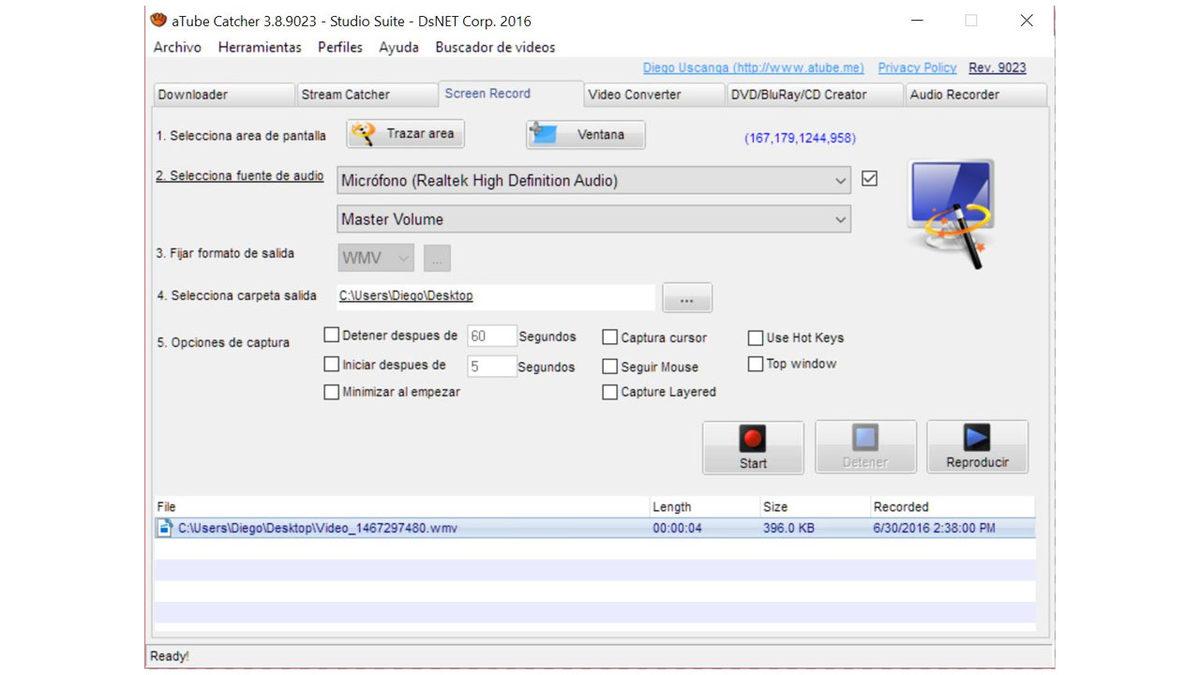Open the Master Volume dropdown
Screen dimensions: 1200x675
tap(840, 219)
